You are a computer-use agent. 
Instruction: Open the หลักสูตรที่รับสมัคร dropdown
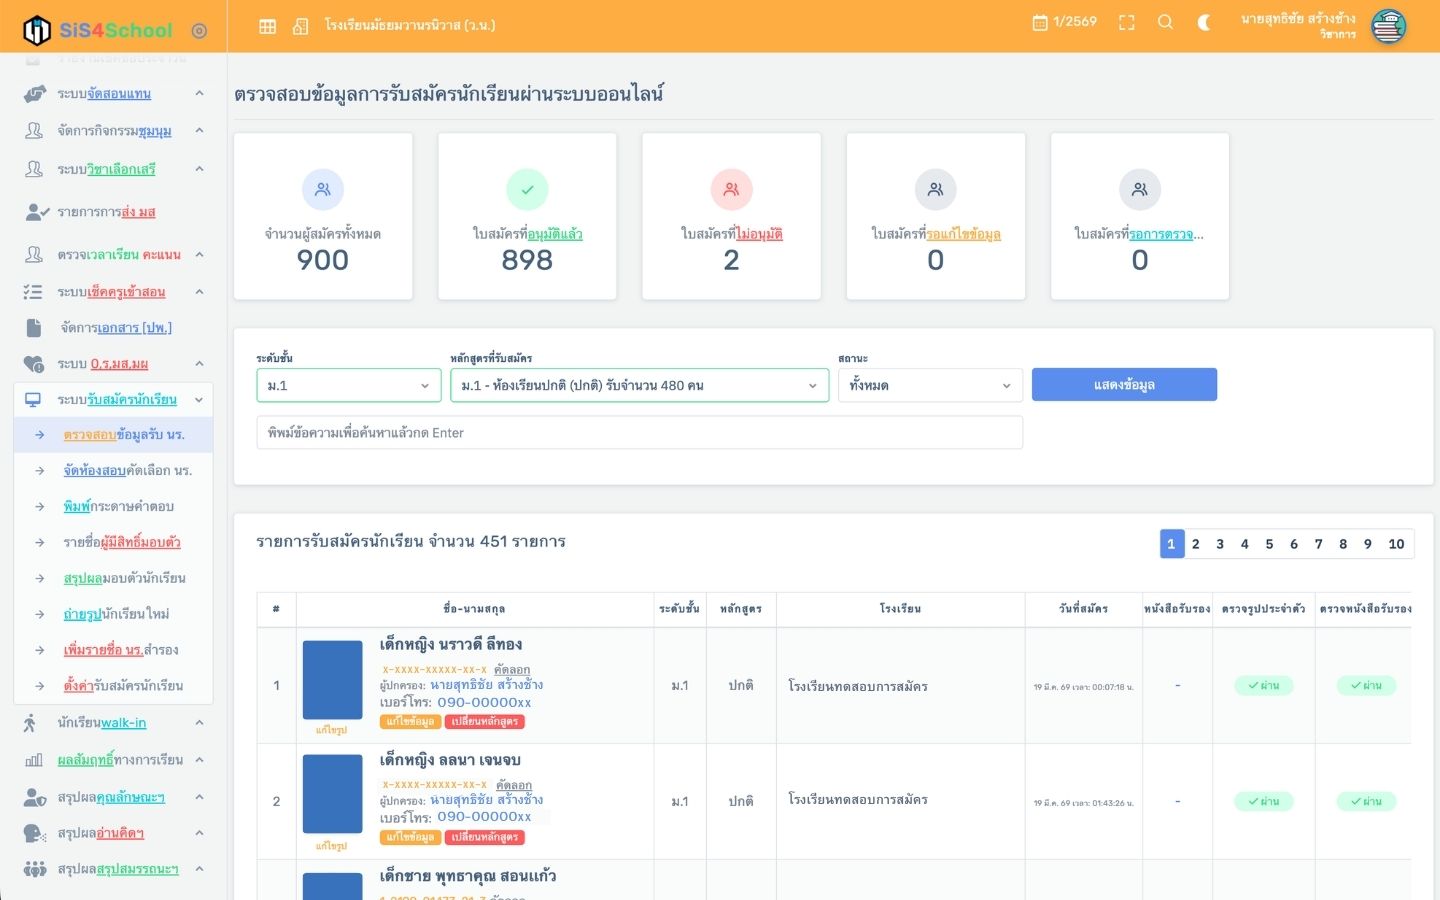639,385
